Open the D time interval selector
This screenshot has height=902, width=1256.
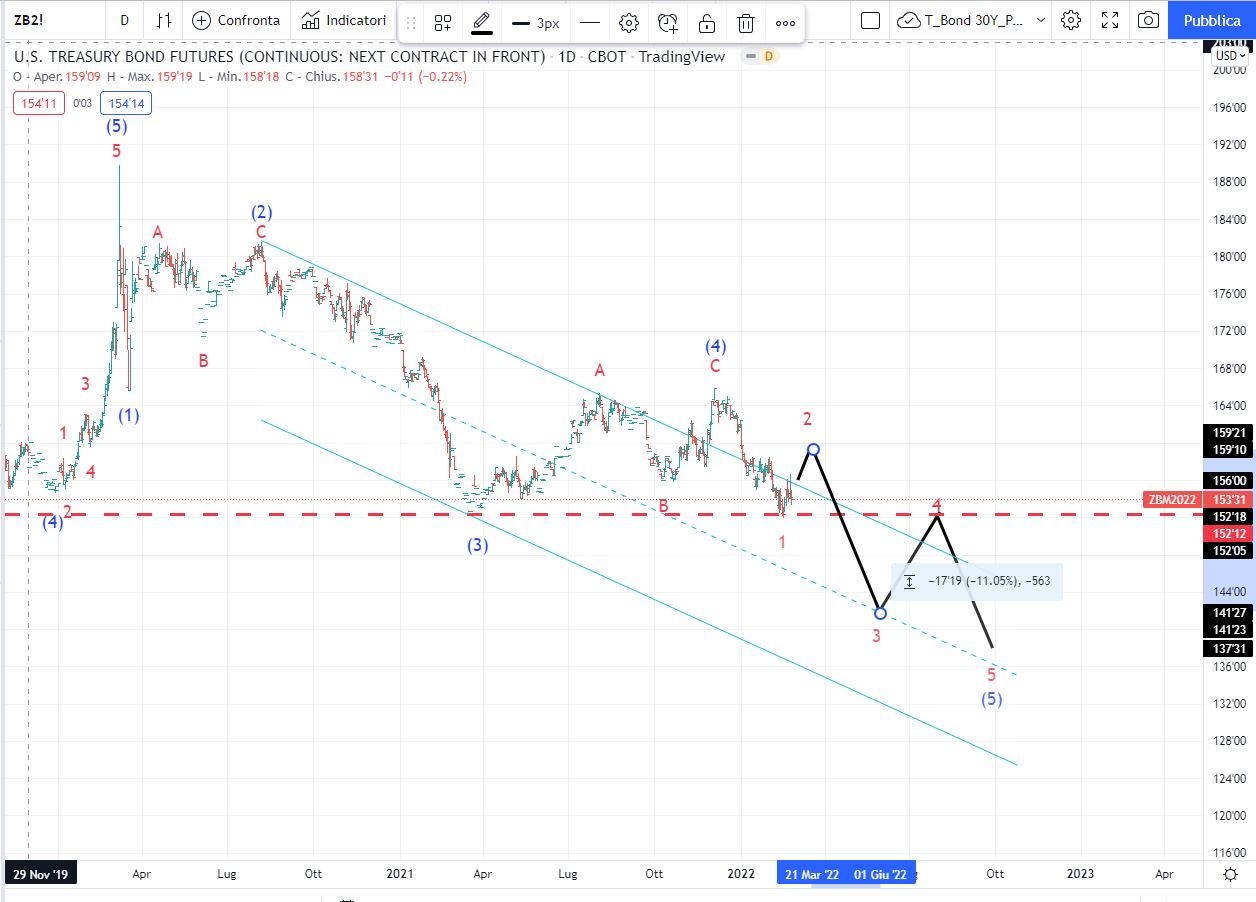124,20
